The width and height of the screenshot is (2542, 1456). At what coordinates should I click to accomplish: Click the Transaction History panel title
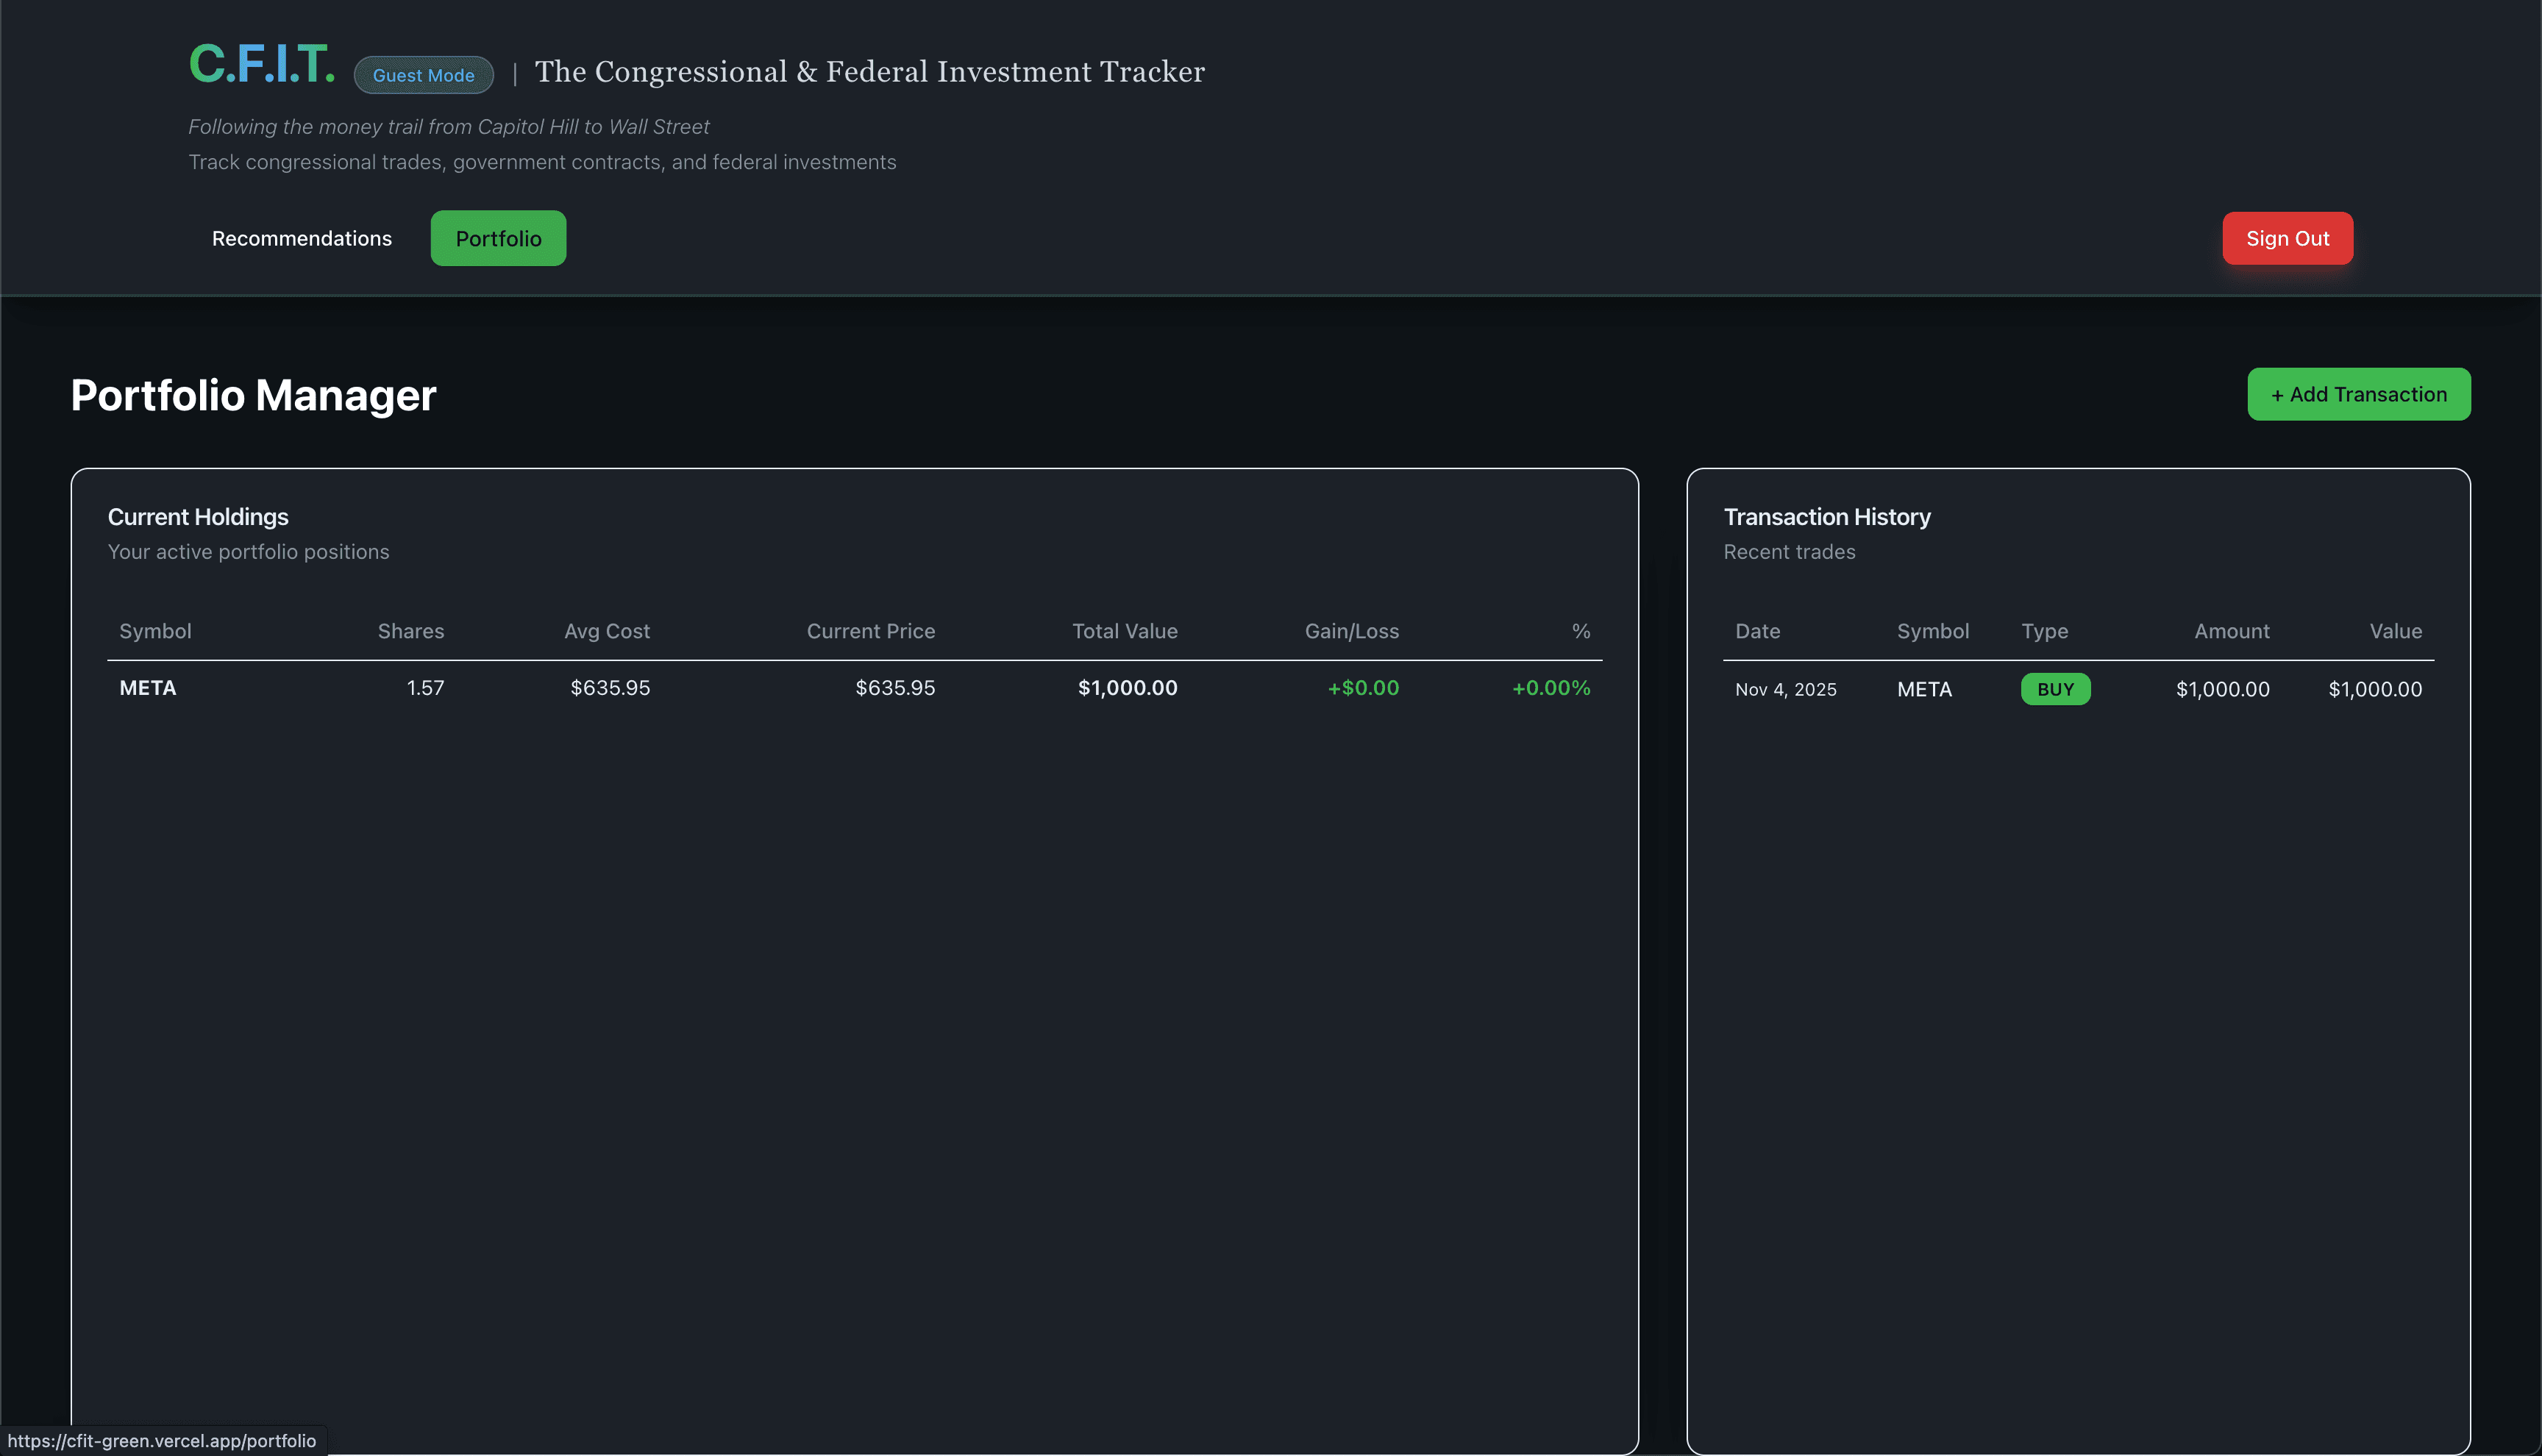click(1827, 517)
